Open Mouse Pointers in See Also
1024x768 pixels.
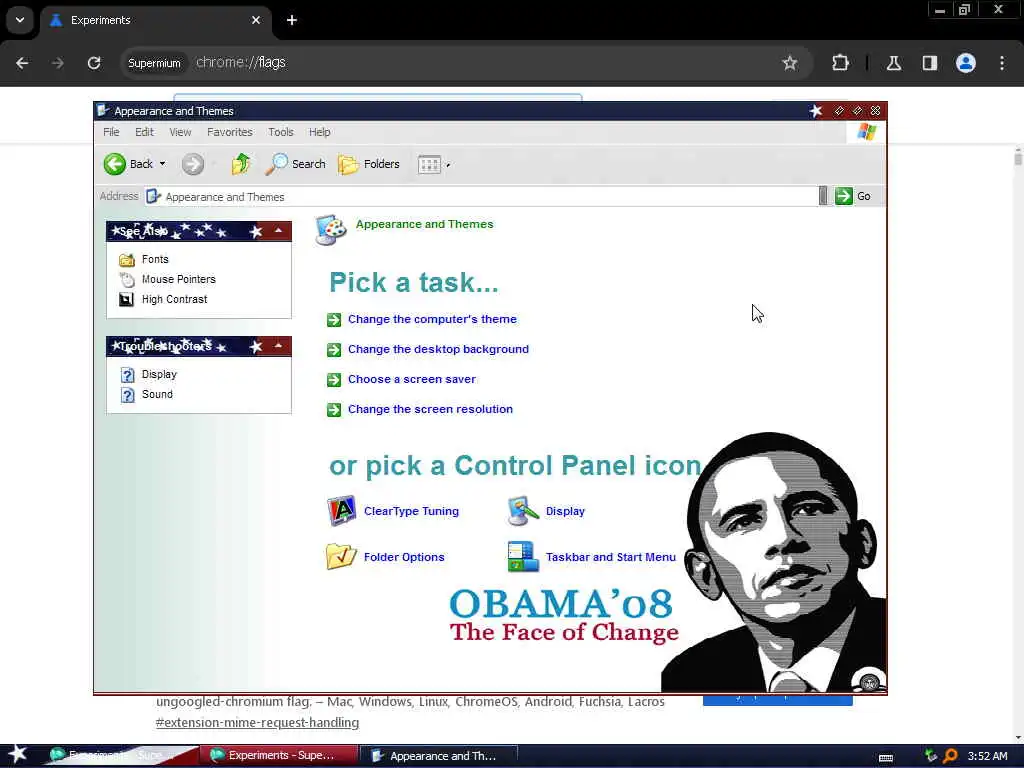[x=178, y=279]
